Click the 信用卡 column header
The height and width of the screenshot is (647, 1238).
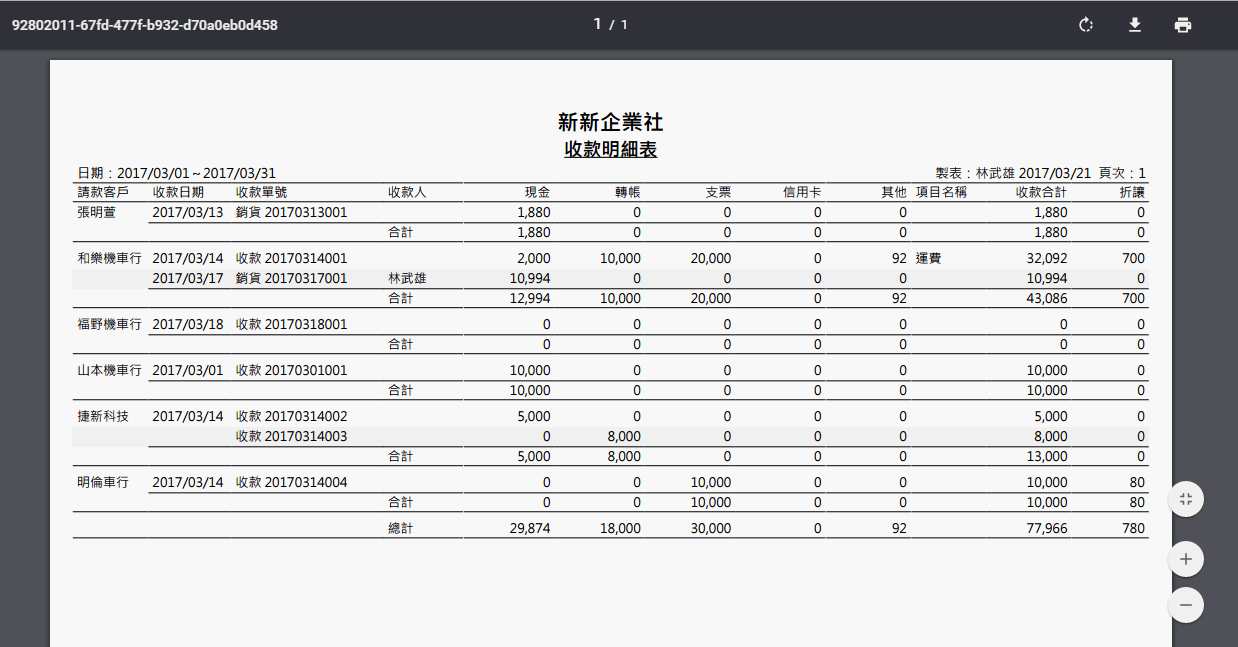tap(802, 192)
